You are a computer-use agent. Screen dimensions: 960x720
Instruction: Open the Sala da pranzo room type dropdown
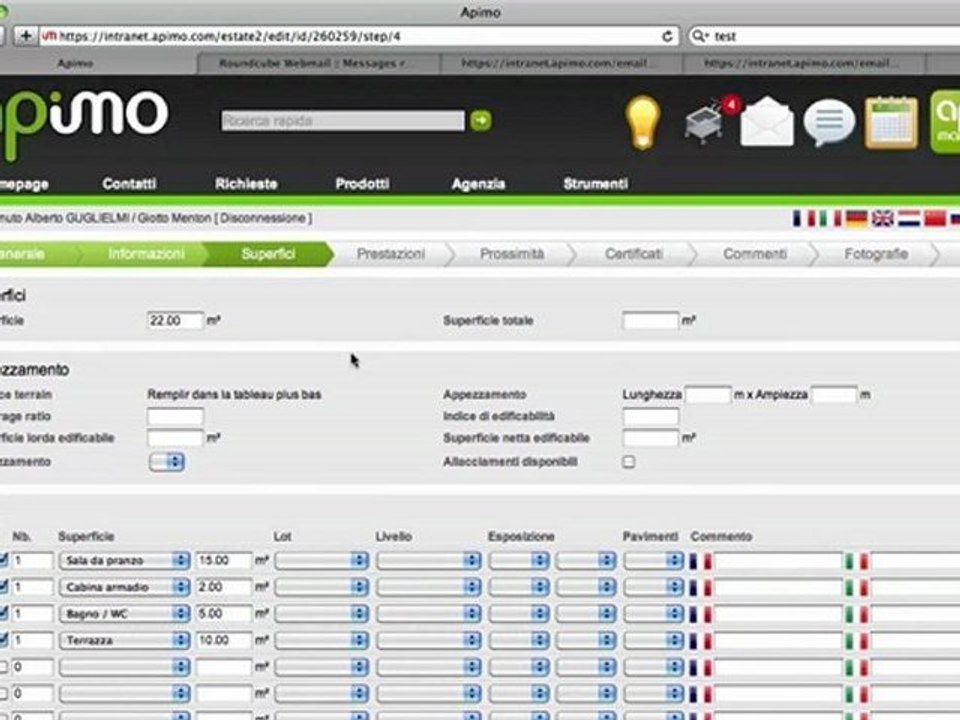[124, 561]
